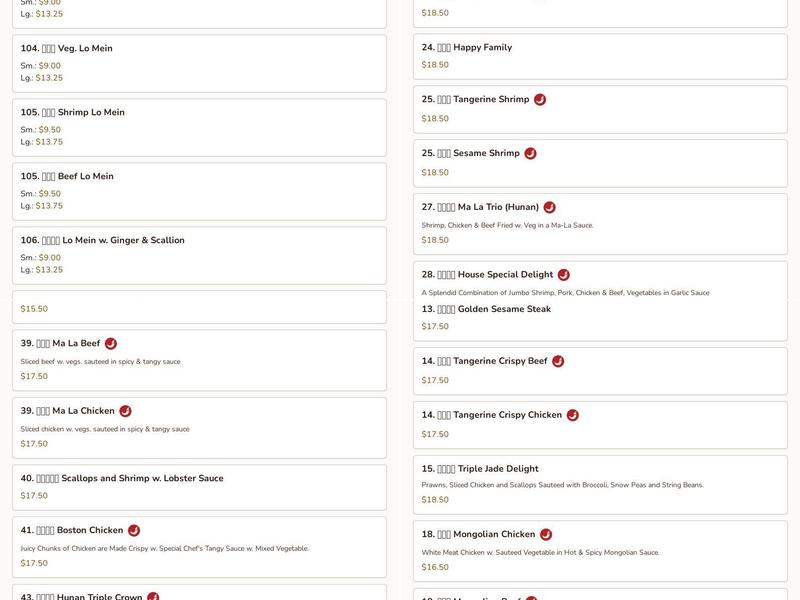Viewport: 800px width, 600px height.
Task: Click the spicy icon beside Ma La Trio (Hunan)
Action: coord(549,208)
